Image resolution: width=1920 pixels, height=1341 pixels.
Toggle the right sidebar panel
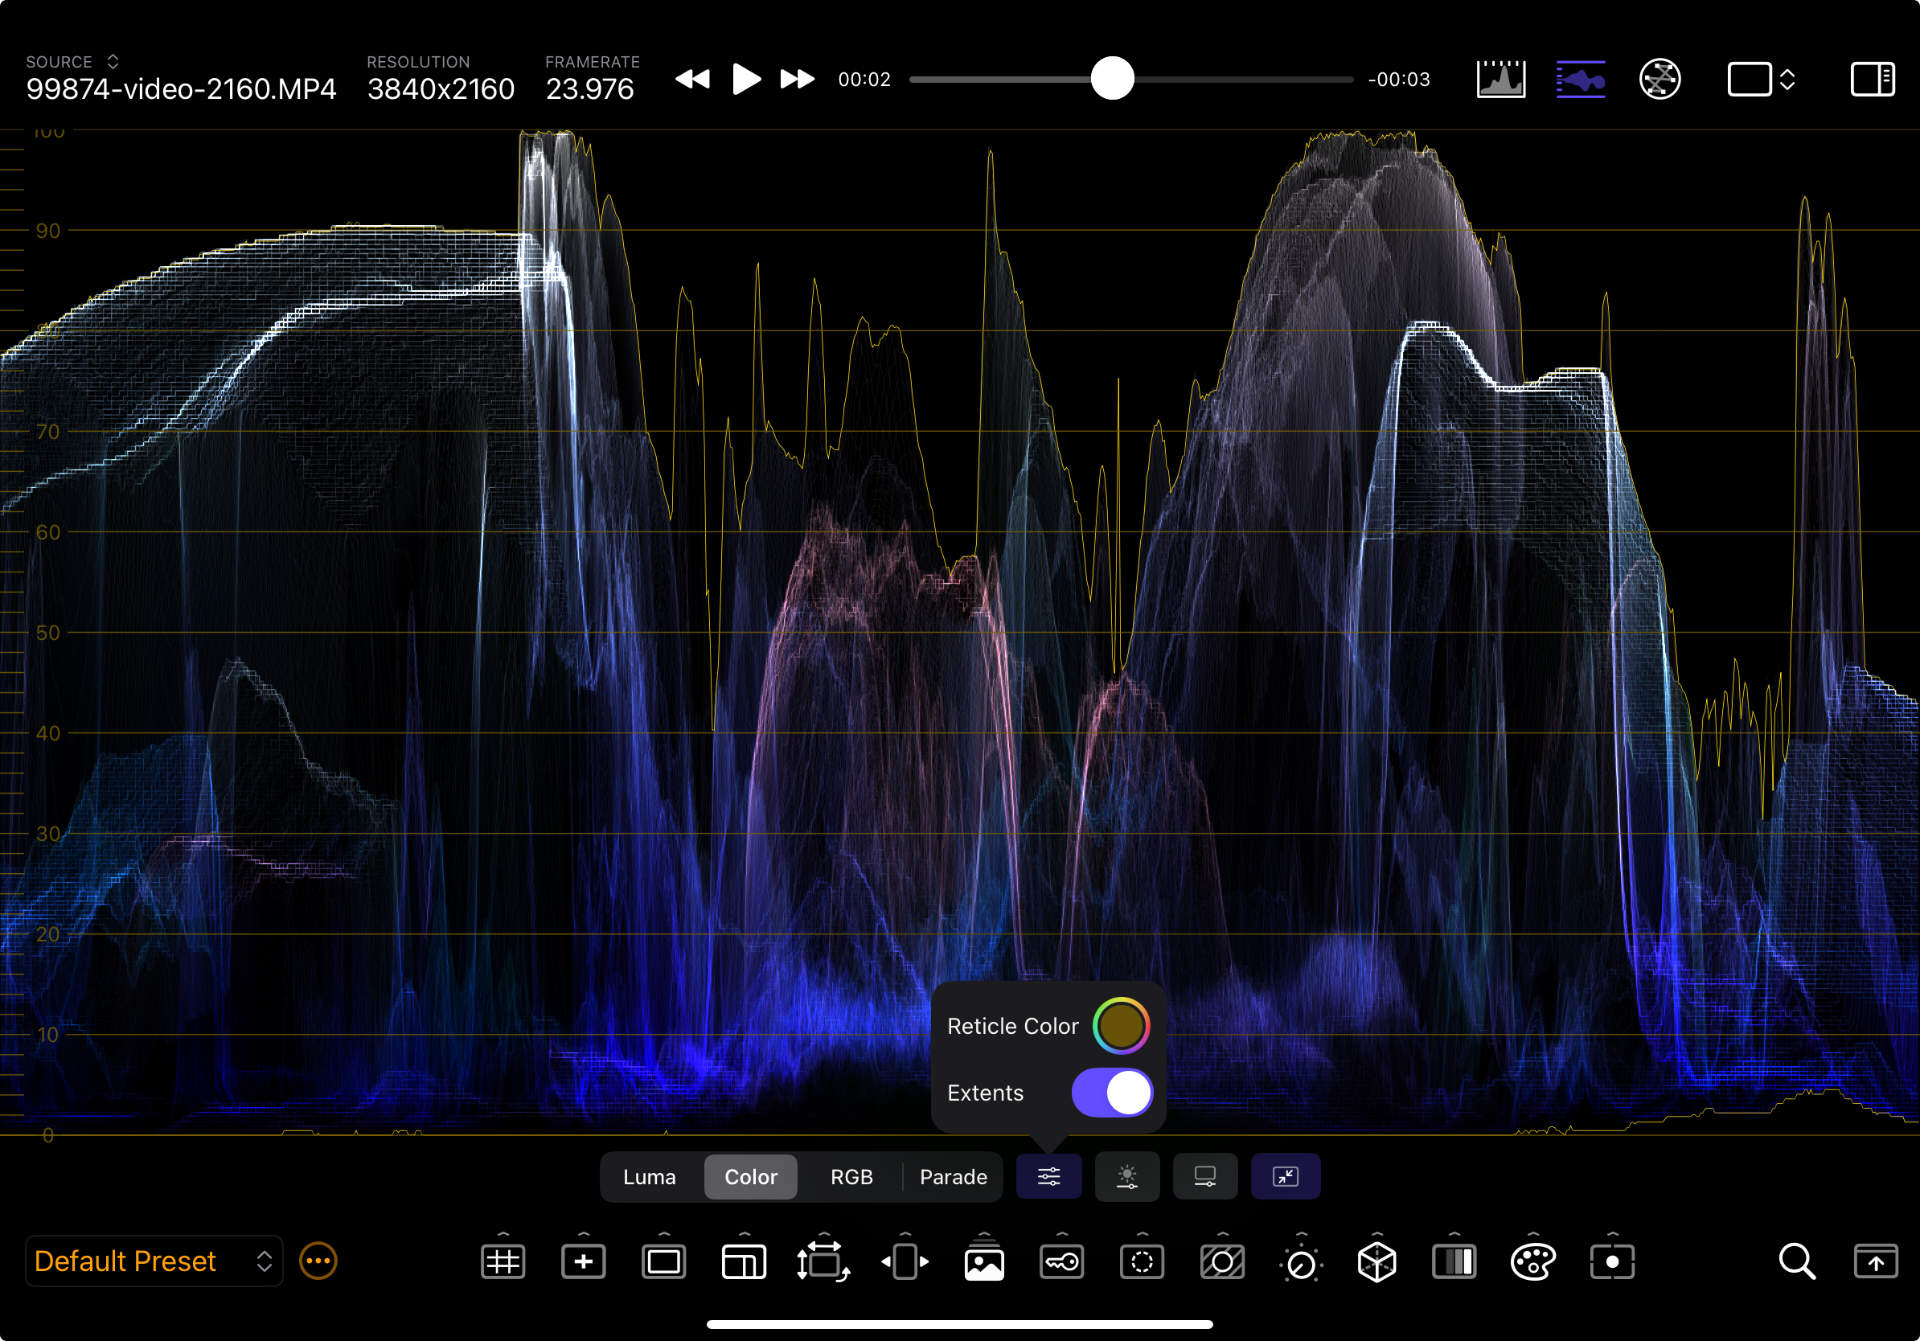click(1872, 79)
